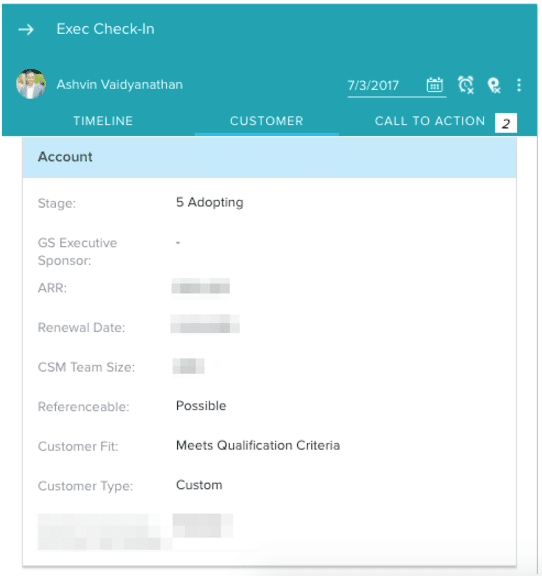Click the Account section header
Viewport: 542px width, 576px height.
[x=269, y=157]
